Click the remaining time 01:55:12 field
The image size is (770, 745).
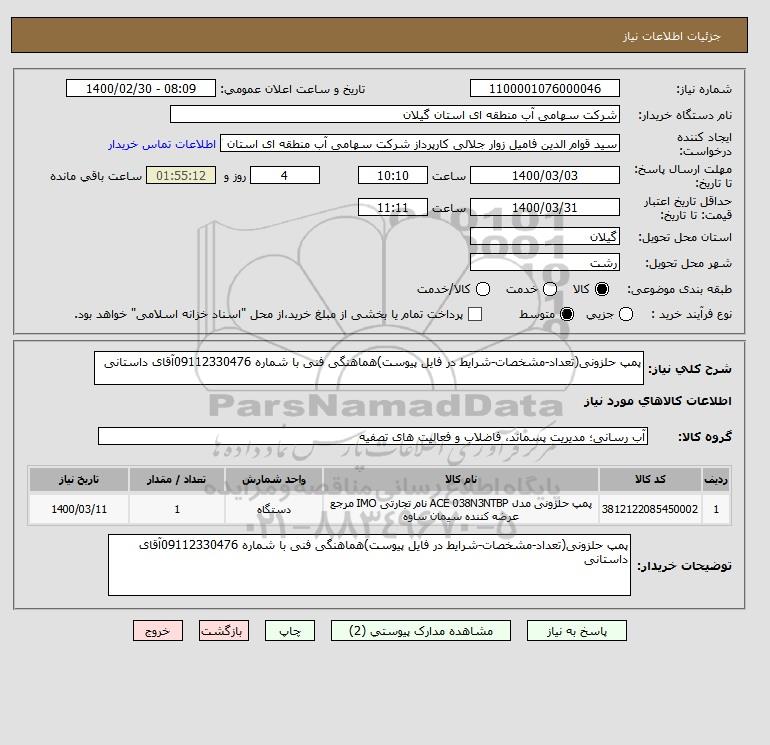(181, 175)
